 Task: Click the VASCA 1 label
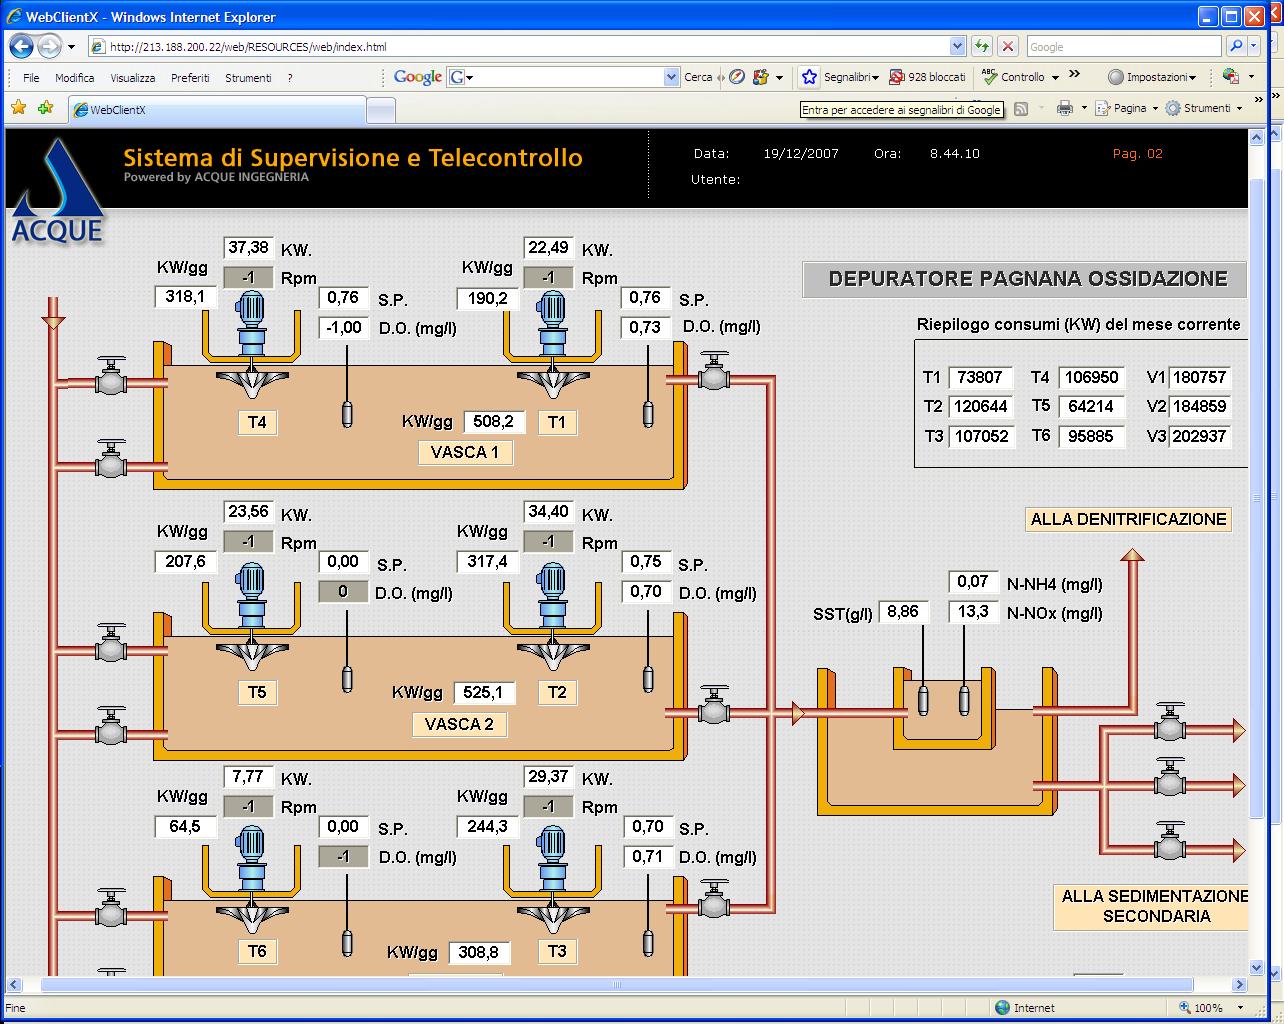(x=465, y=452)
